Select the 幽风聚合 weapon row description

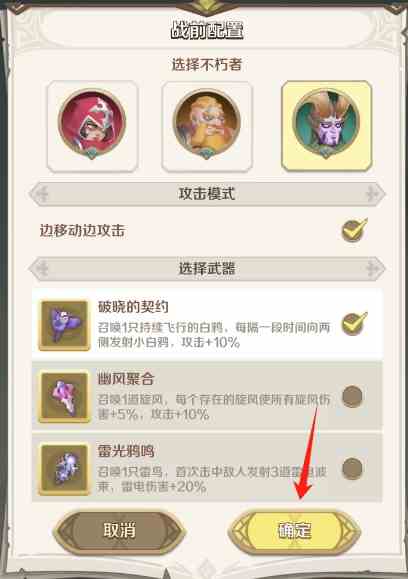pyautogui.click(x=214, y=407)
